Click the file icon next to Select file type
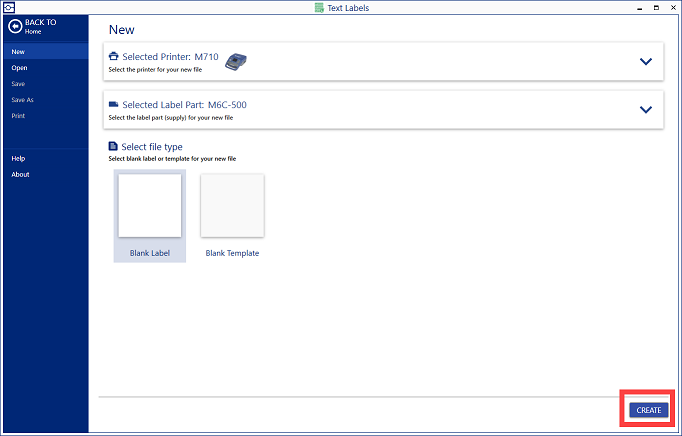Screen dimensions: 682x436 point(113,147)
